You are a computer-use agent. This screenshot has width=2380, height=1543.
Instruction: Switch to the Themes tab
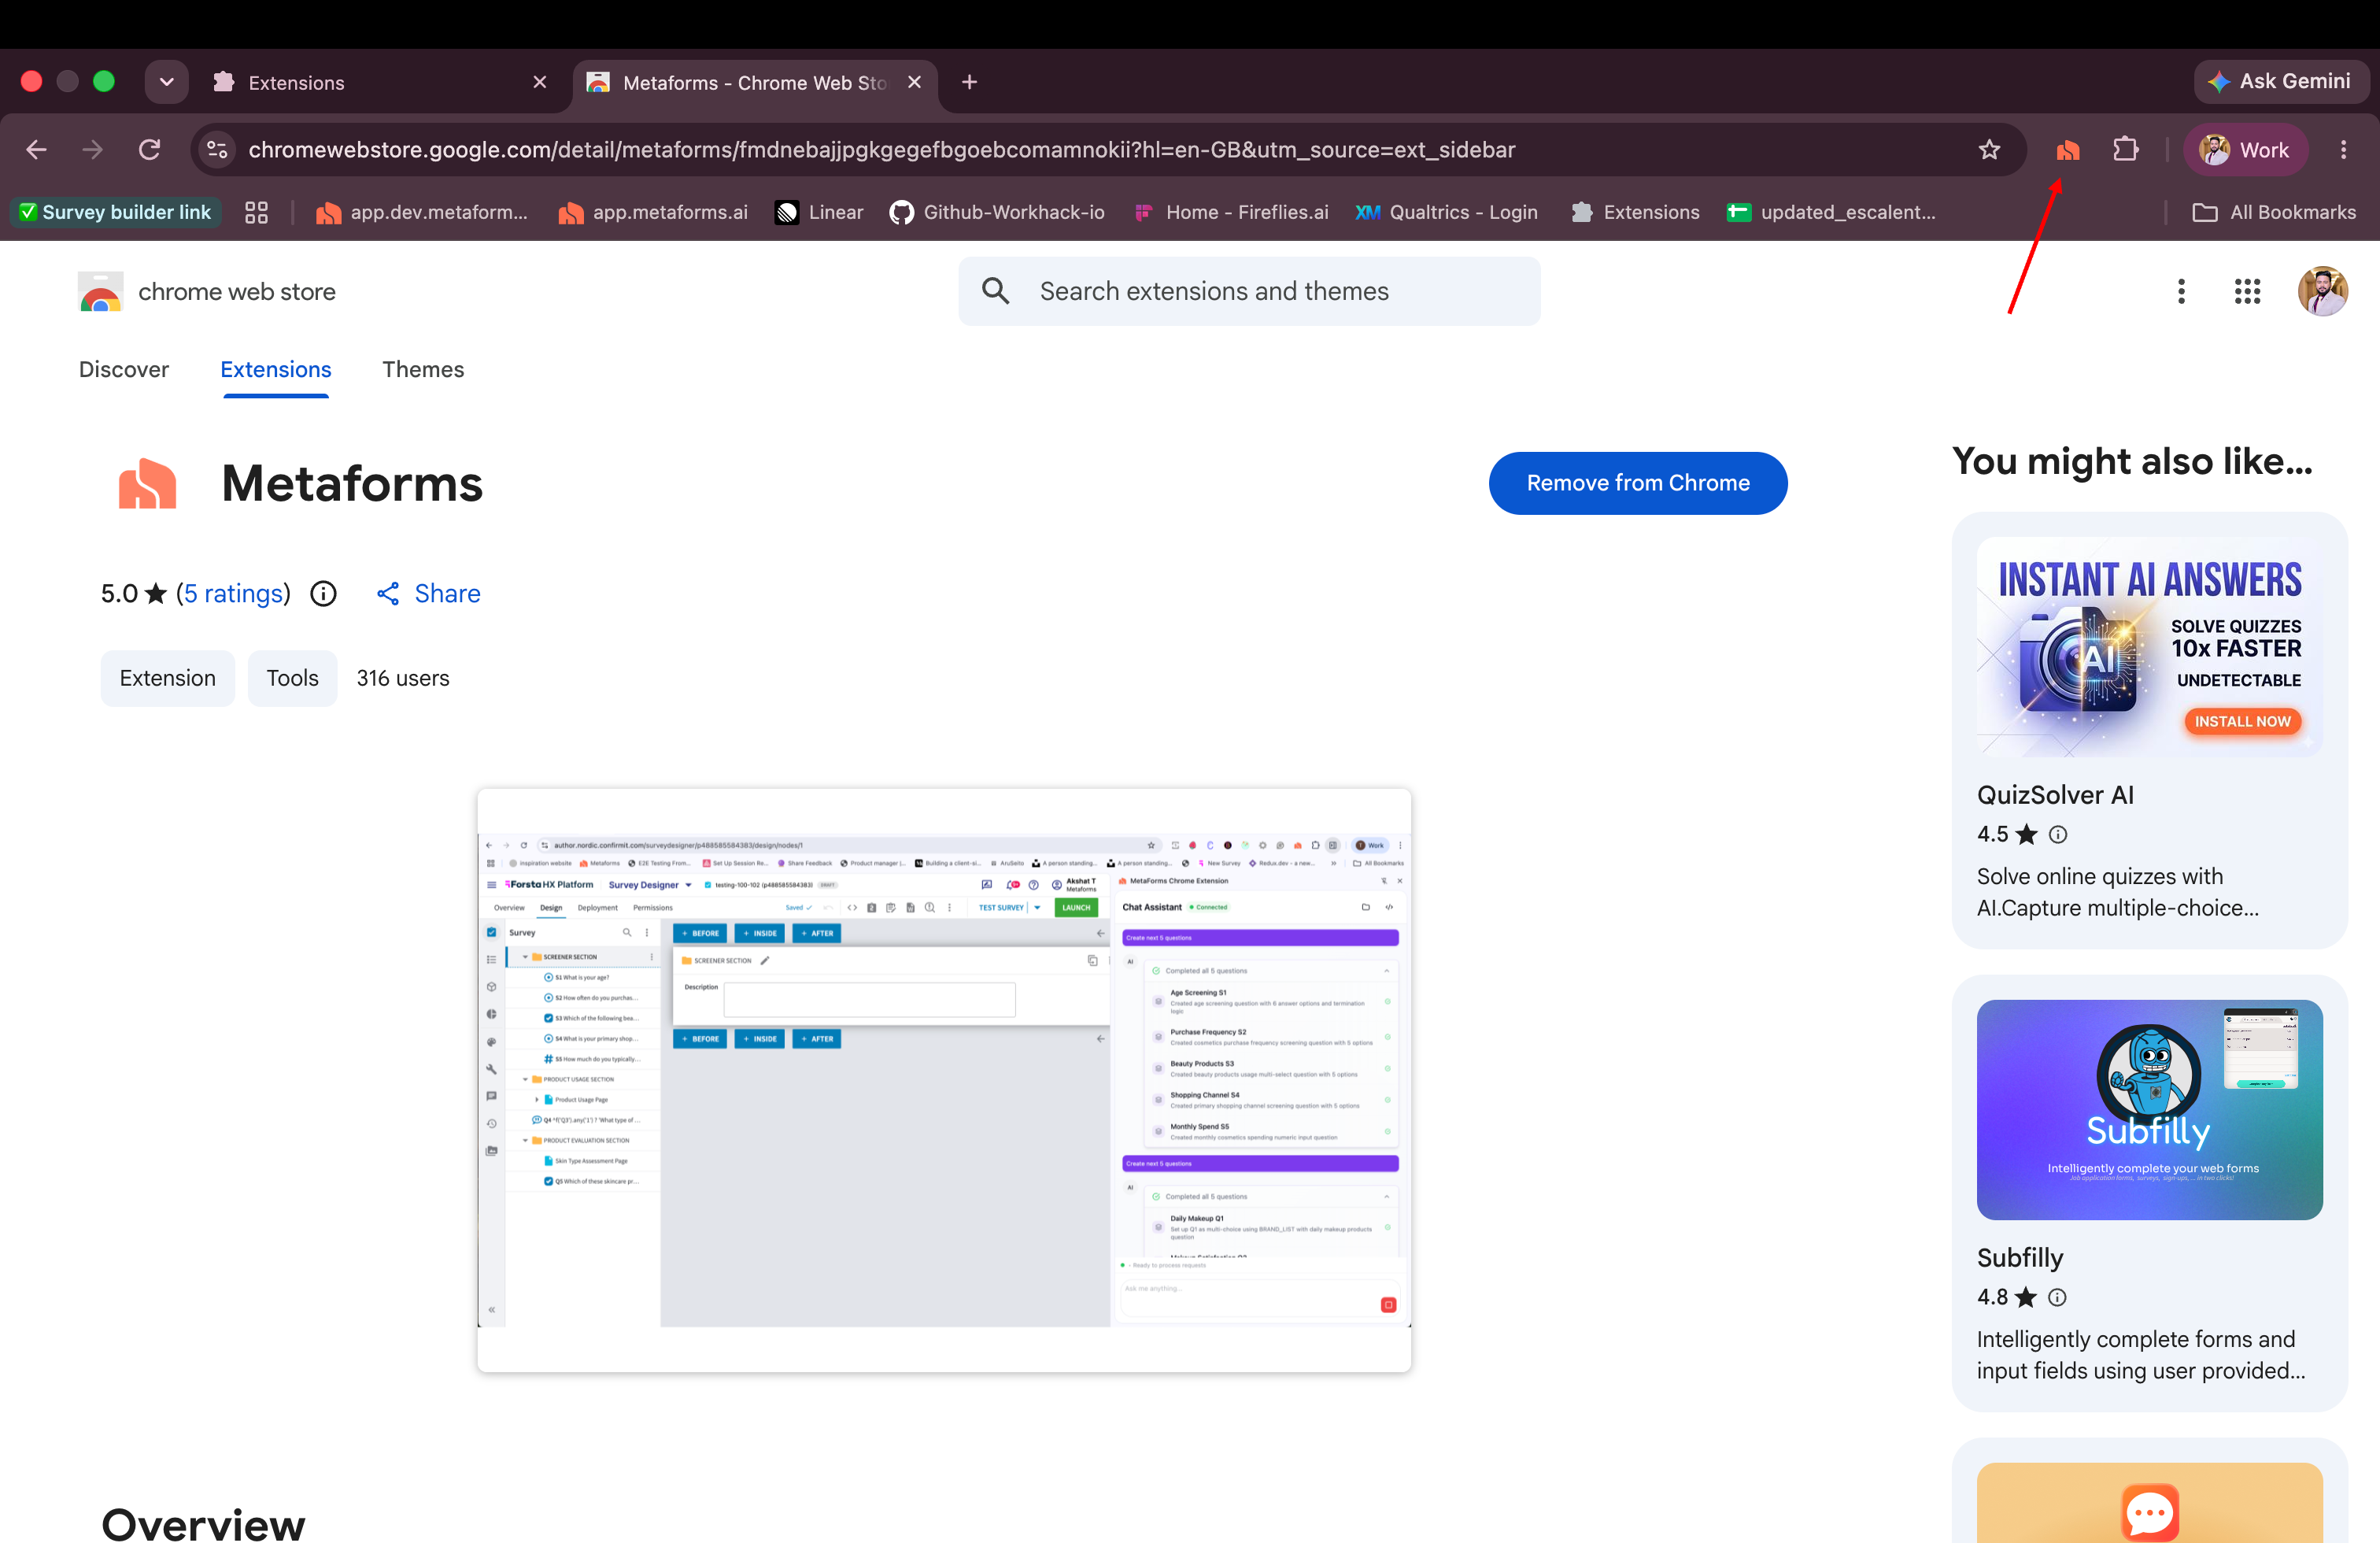(x=423, y=369)
